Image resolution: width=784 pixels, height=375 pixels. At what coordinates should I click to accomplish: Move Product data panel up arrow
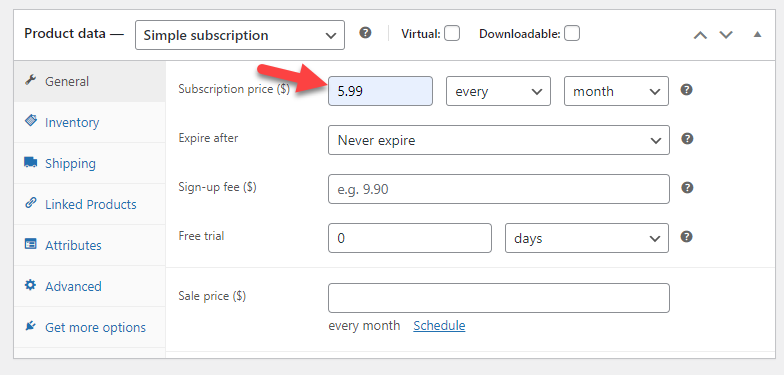700,35
